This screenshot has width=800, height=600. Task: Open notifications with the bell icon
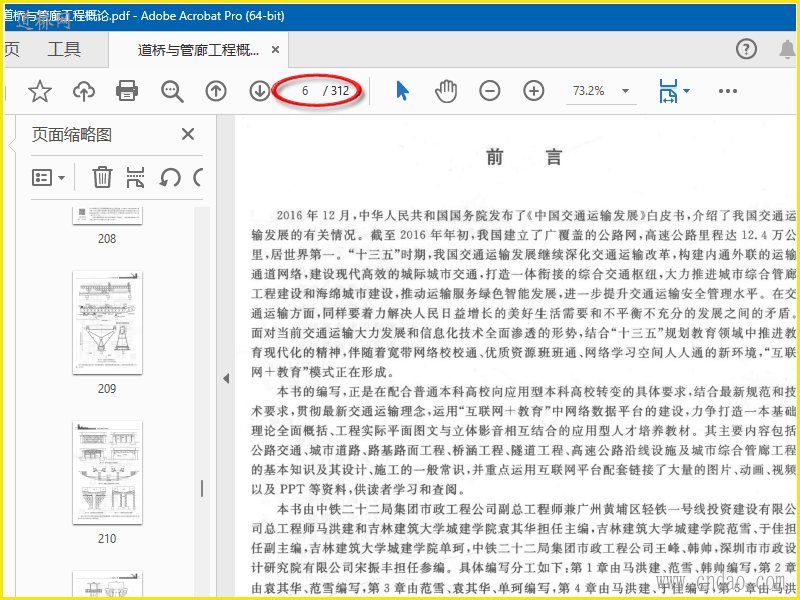pos(787,49)
